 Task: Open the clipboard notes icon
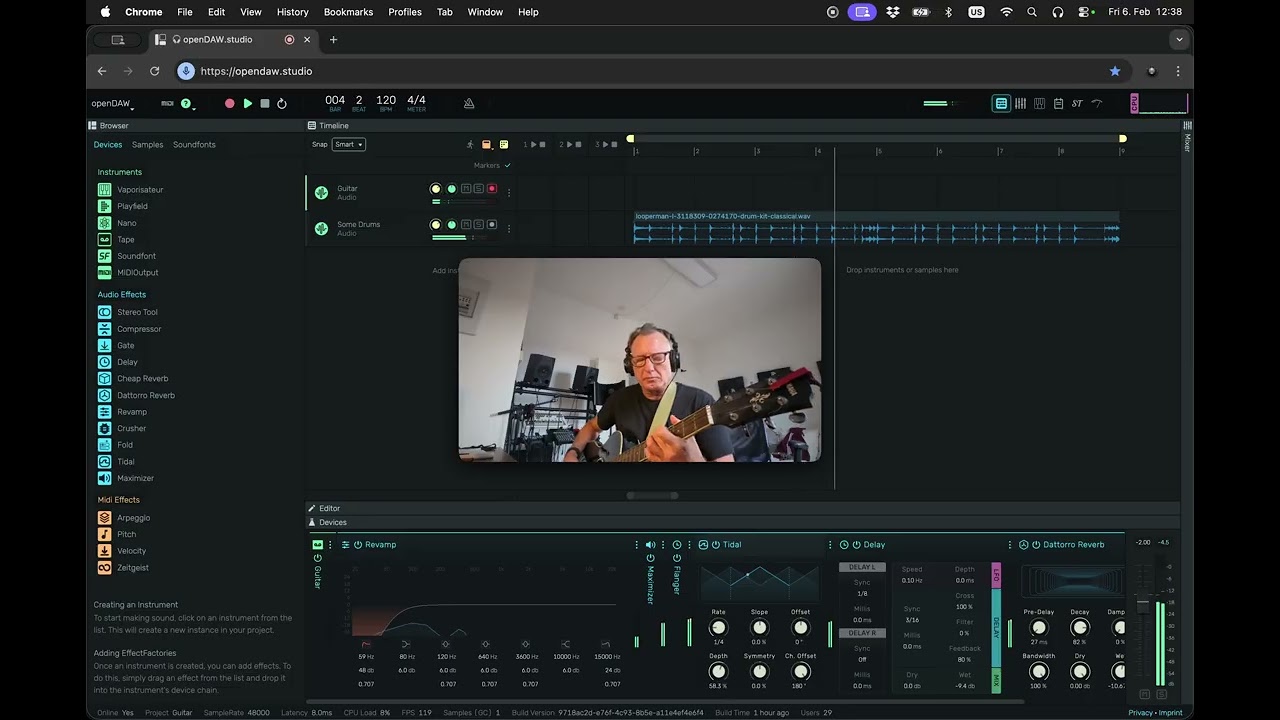tap(1058, 103)
